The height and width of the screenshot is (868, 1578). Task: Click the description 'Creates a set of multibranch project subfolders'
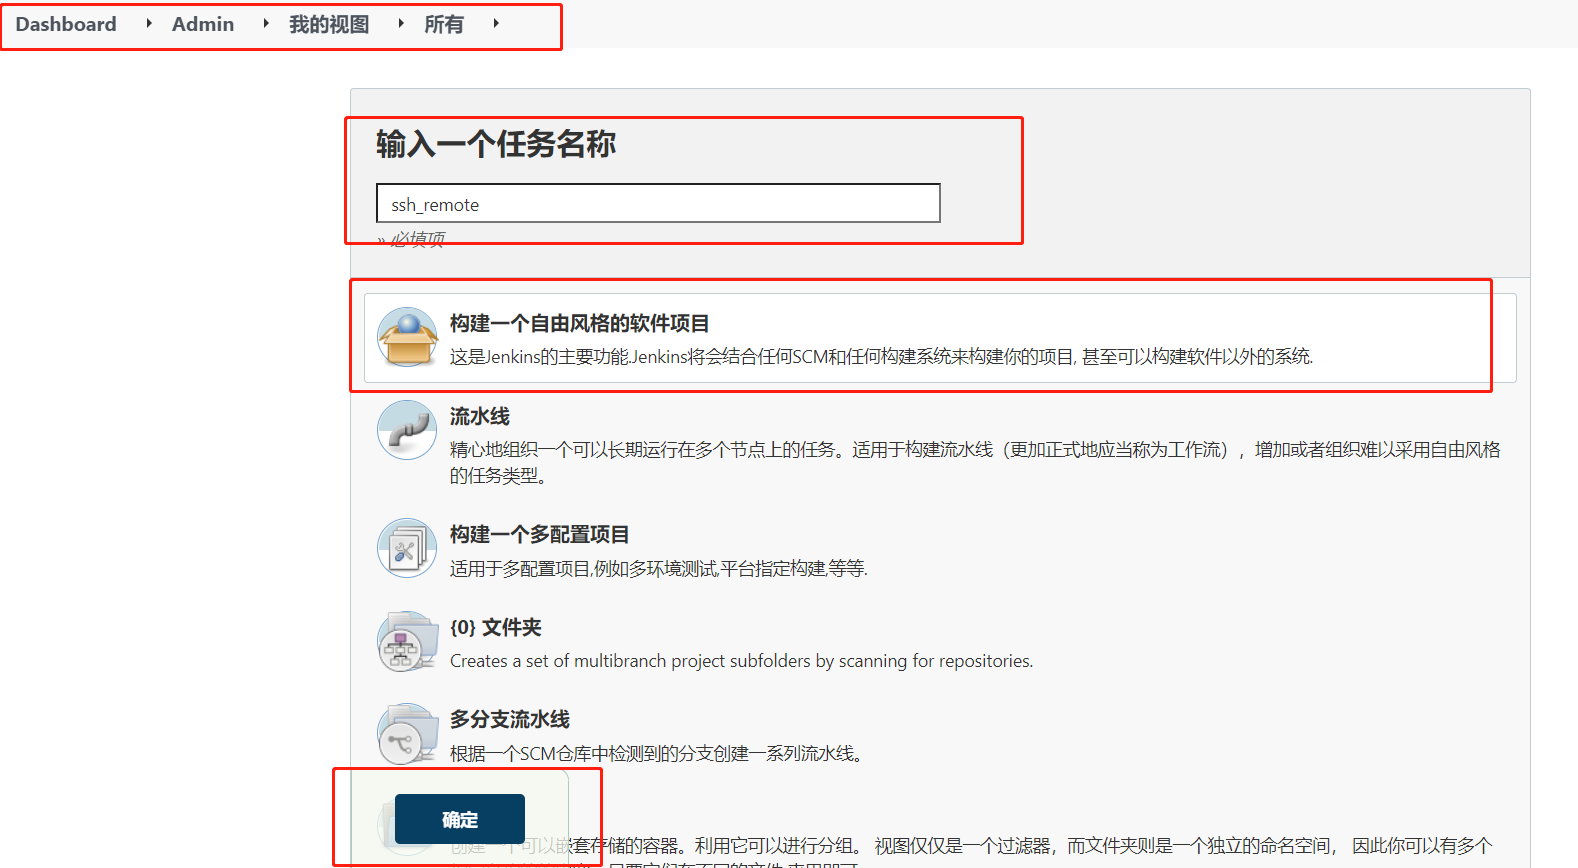[x=742, y=661]
